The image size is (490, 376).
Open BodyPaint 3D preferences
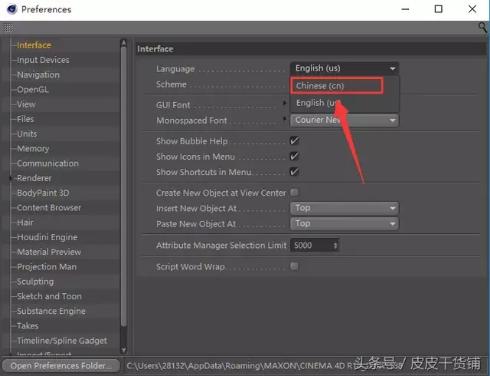pyautogui.click(x=43, y=193)
